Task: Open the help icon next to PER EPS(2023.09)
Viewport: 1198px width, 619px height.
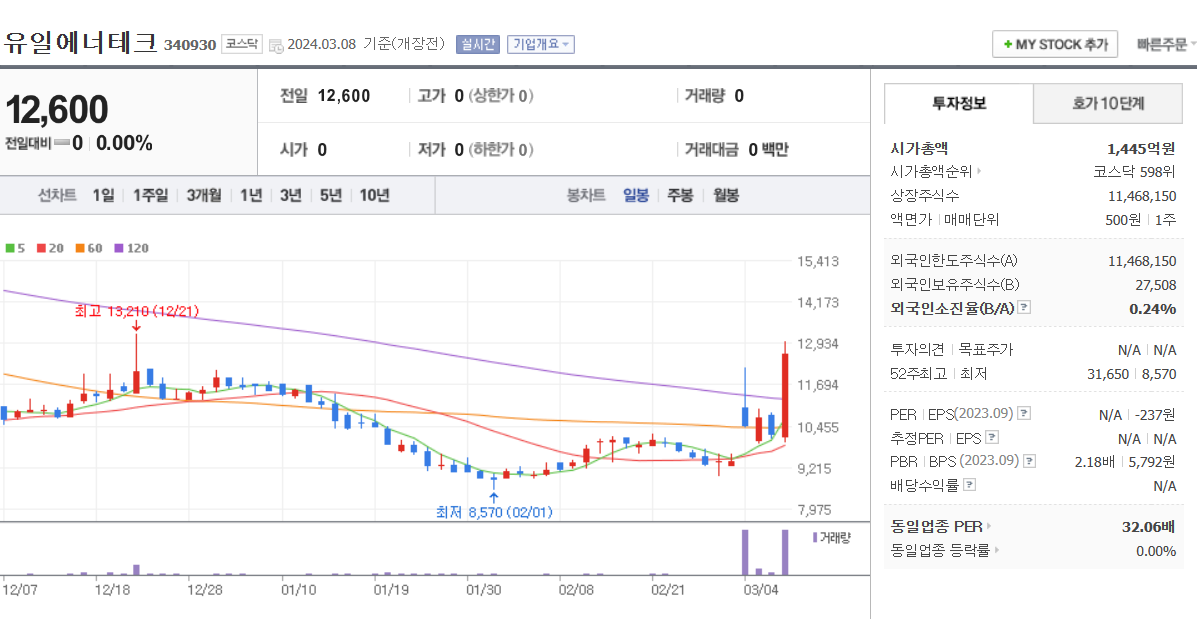Action: pos(1025,413)
